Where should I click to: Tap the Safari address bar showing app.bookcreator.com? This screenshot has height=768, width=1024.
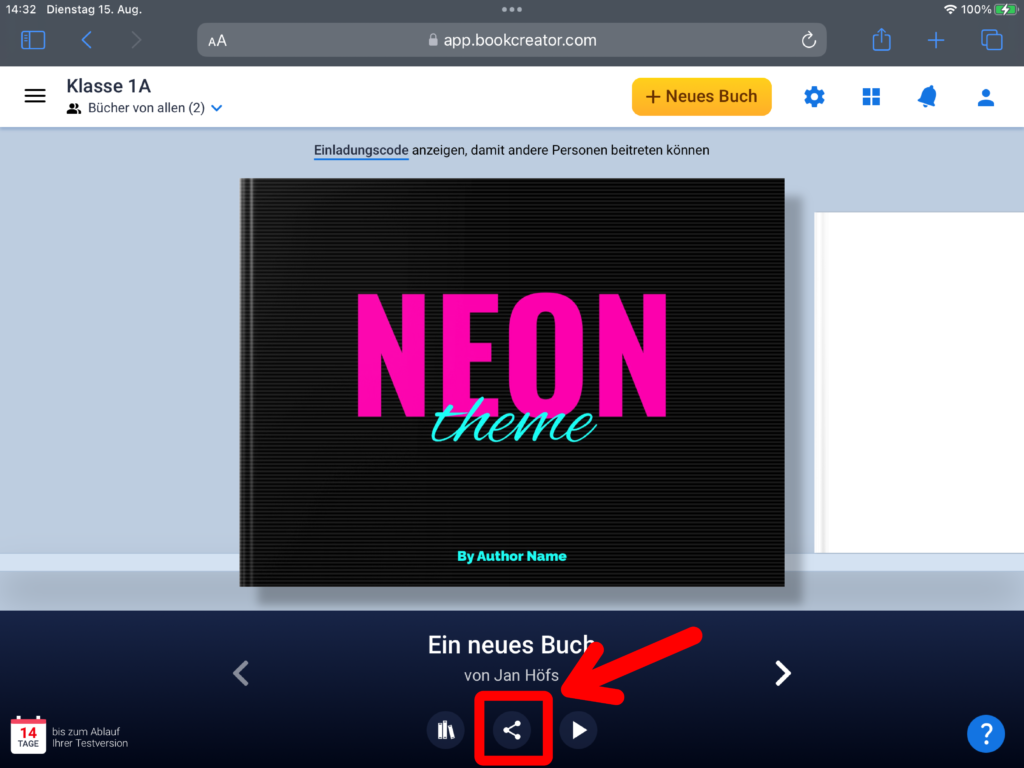511,40
